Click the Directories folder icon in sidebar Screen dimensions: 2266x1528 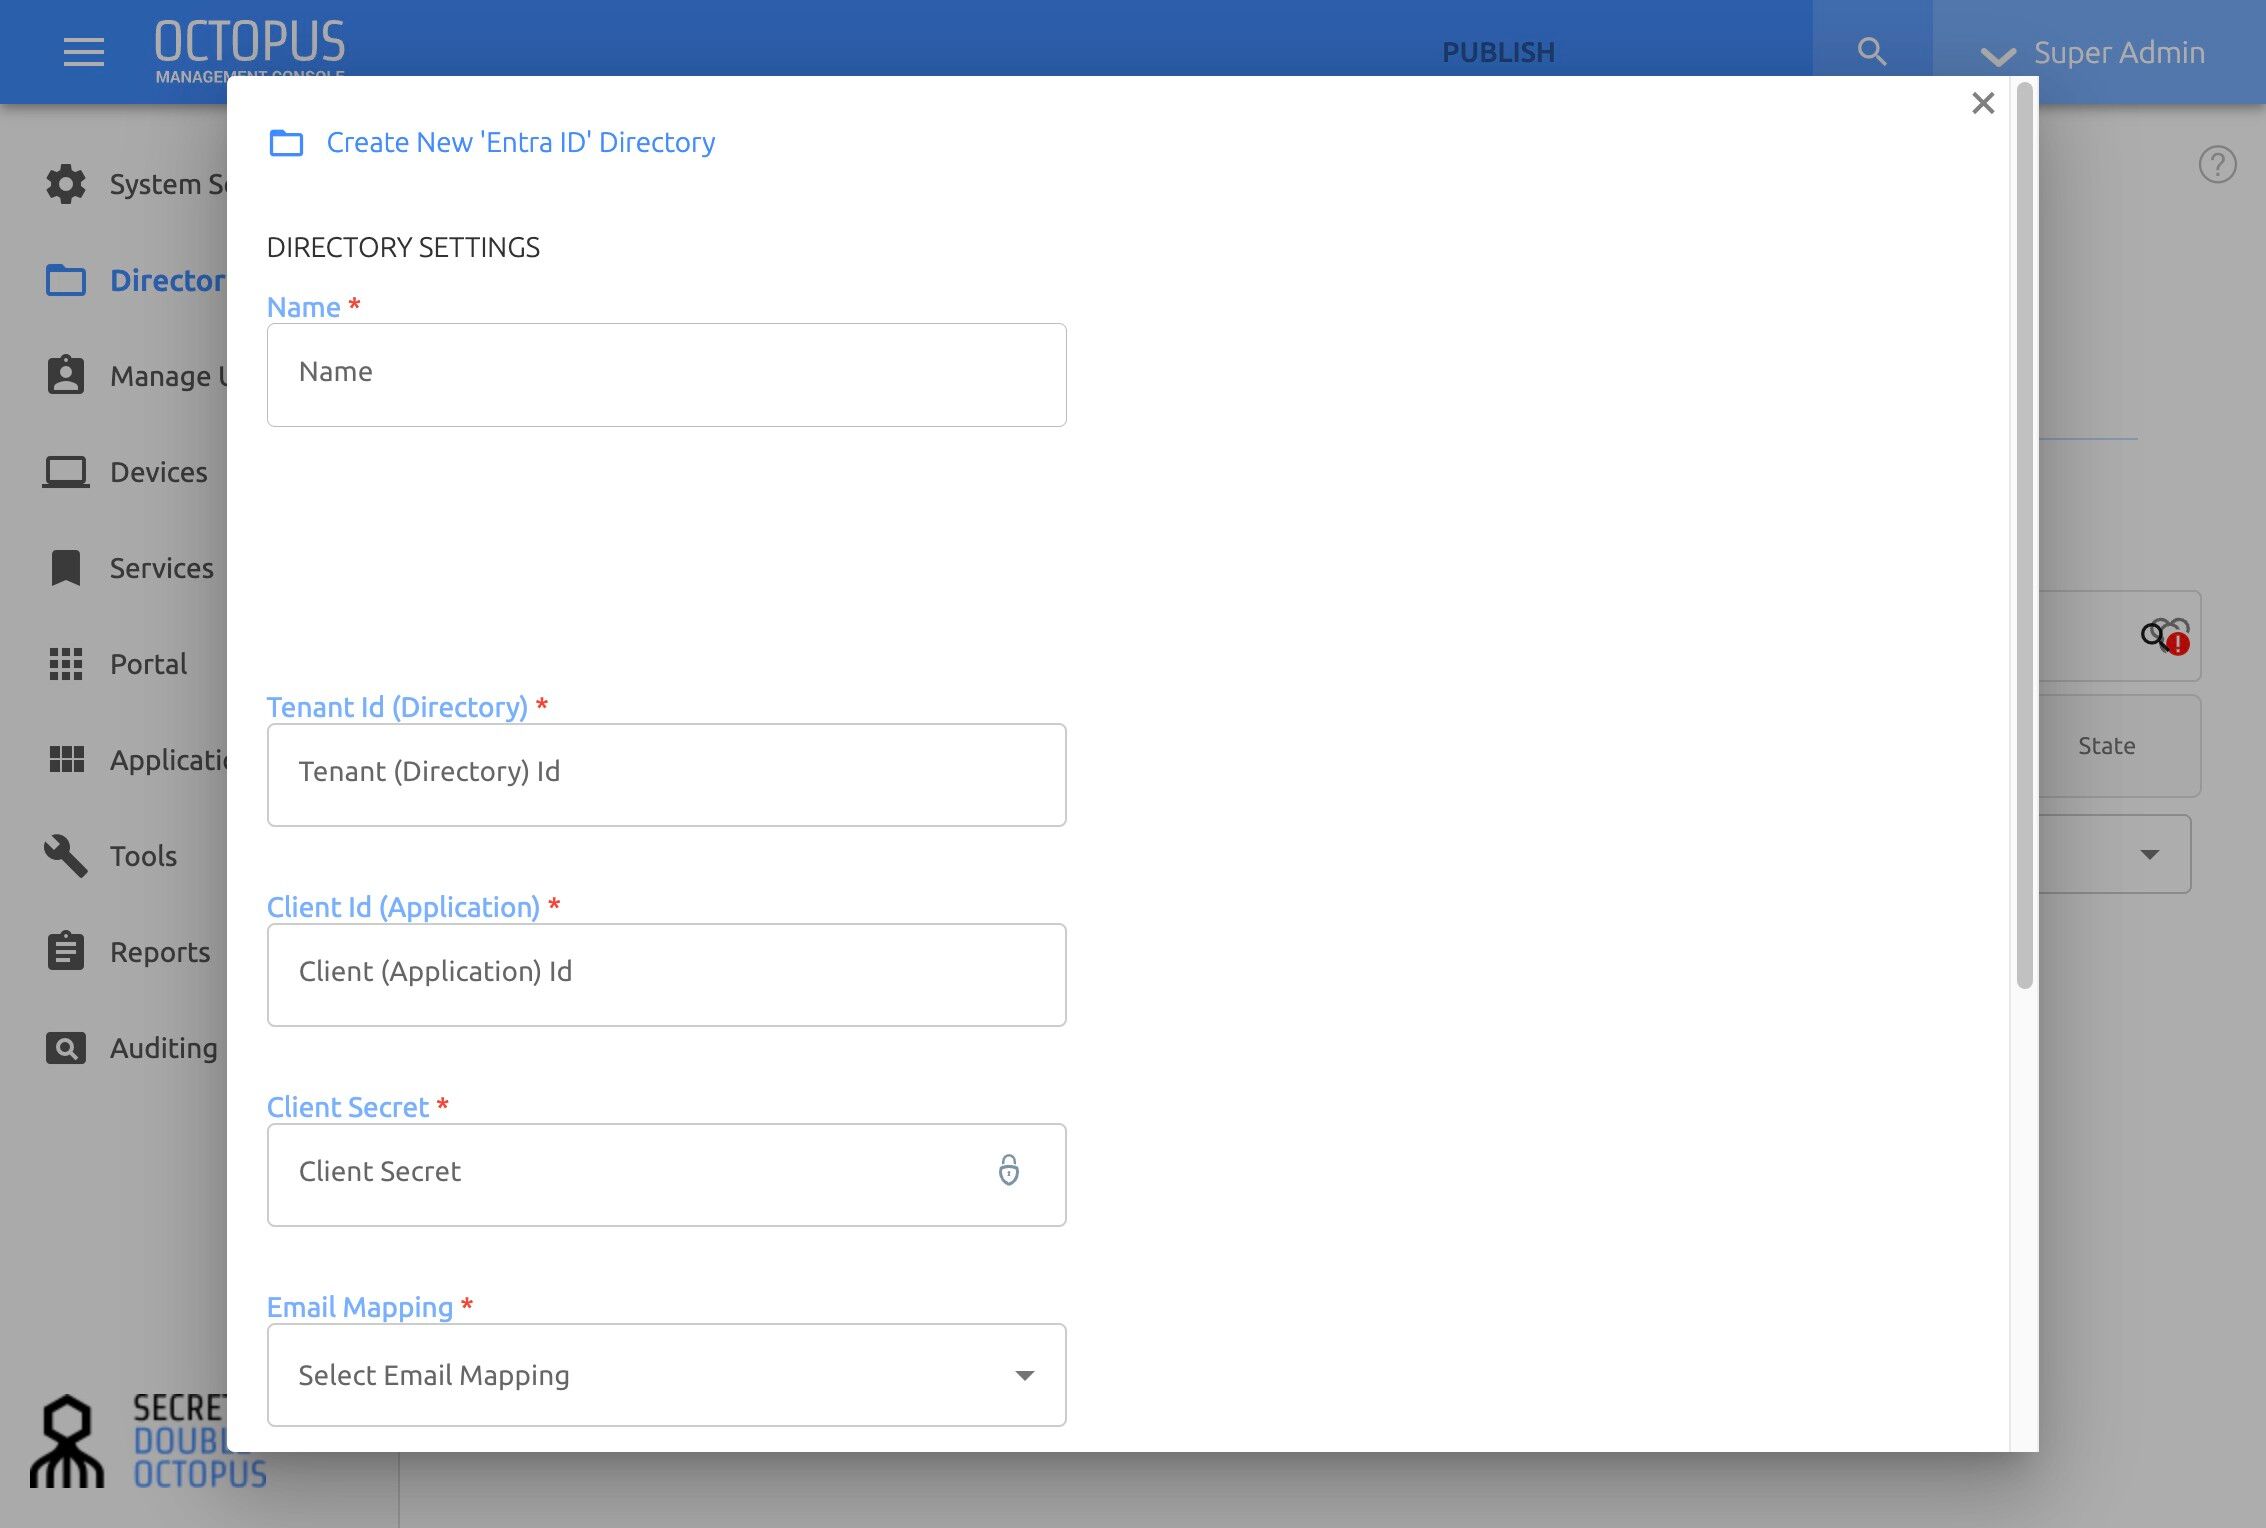tap(66, 280)
